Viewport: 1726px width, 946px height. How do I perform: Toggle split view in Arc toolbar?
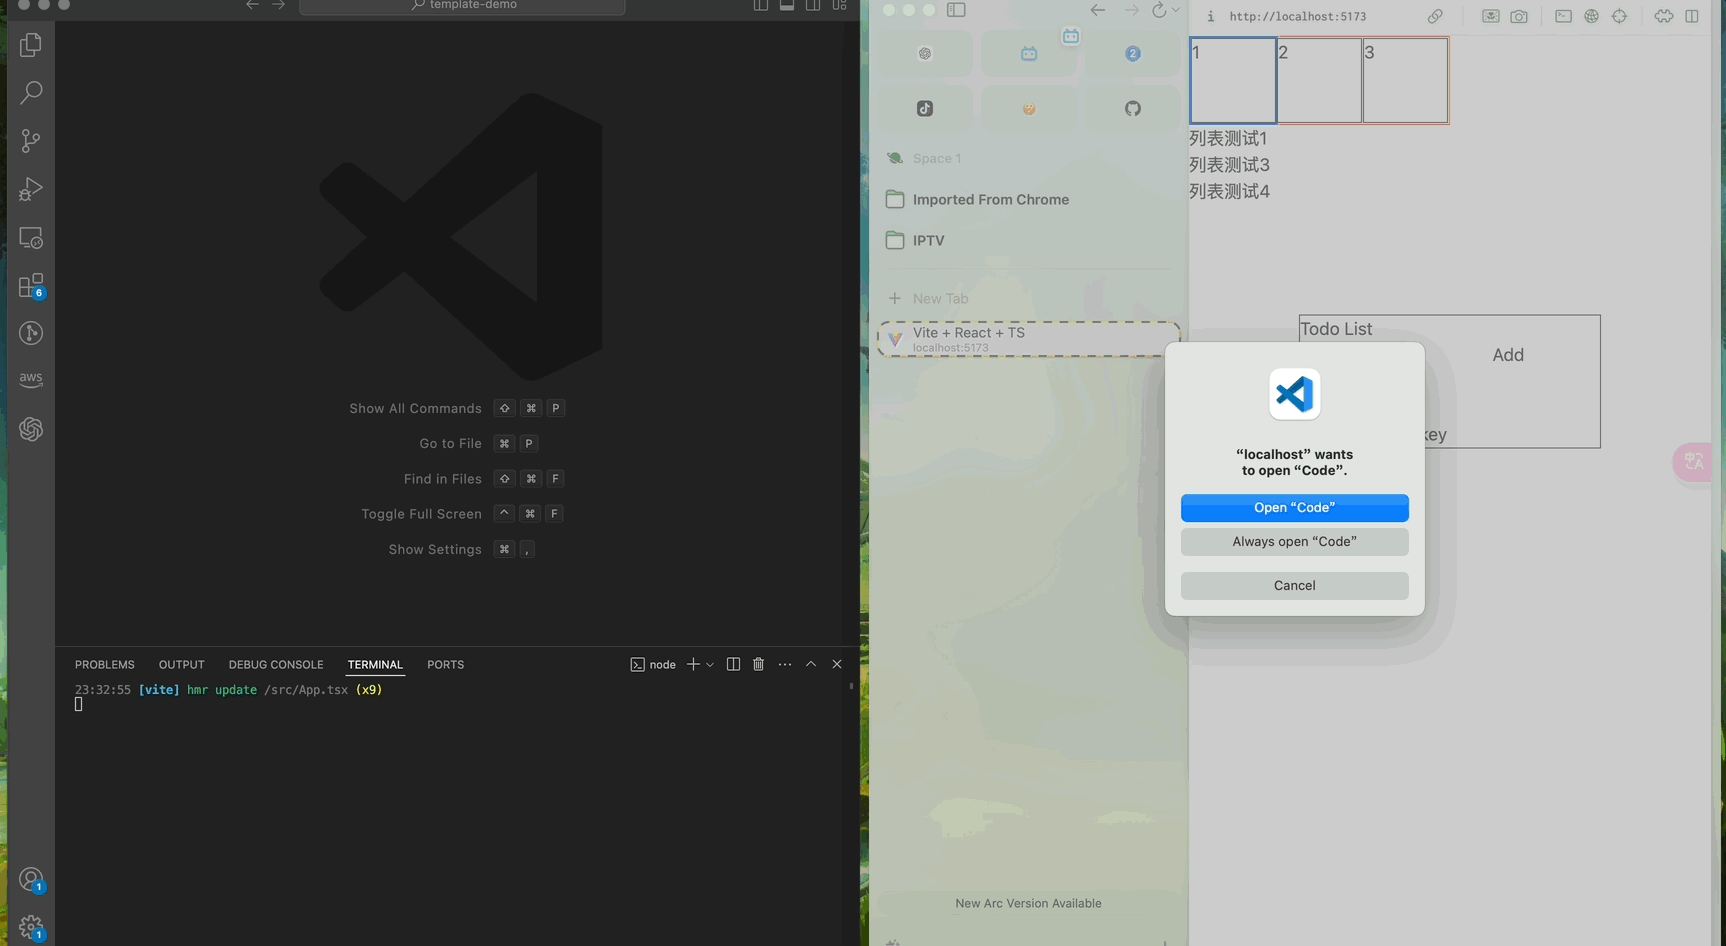coord(1692,16)
